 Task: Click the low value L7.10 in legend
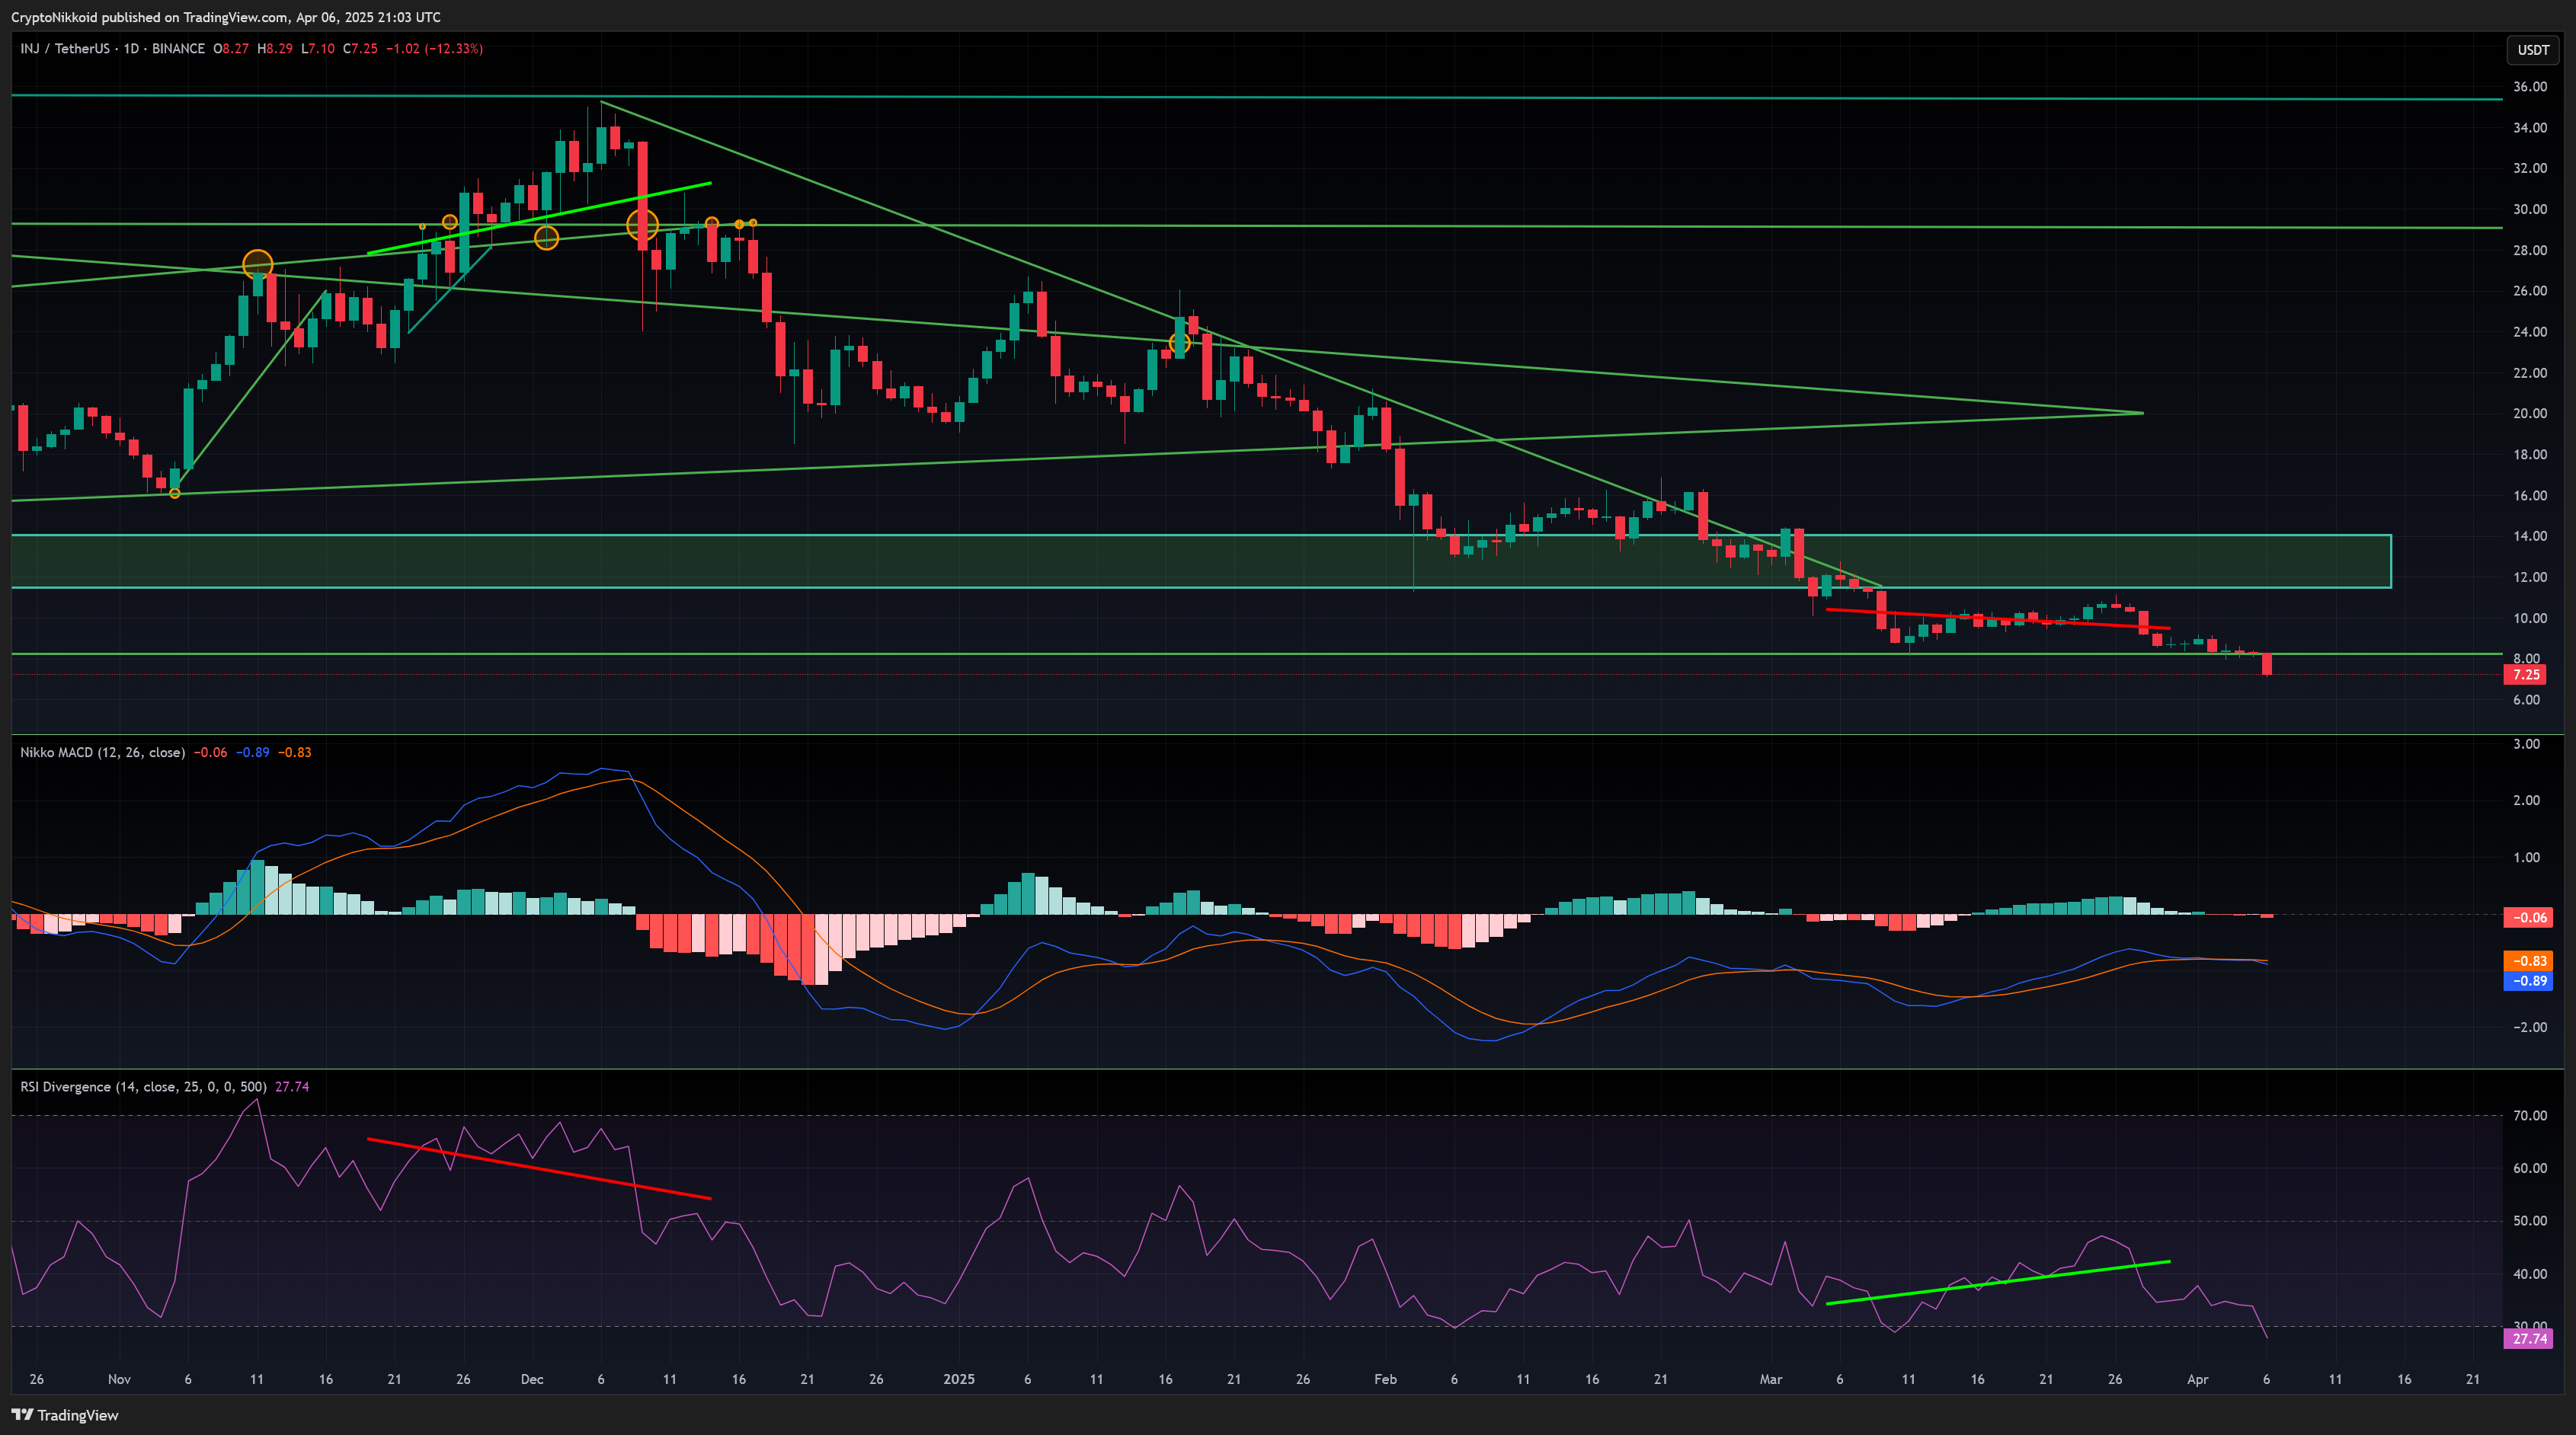(x=318, y=48)
